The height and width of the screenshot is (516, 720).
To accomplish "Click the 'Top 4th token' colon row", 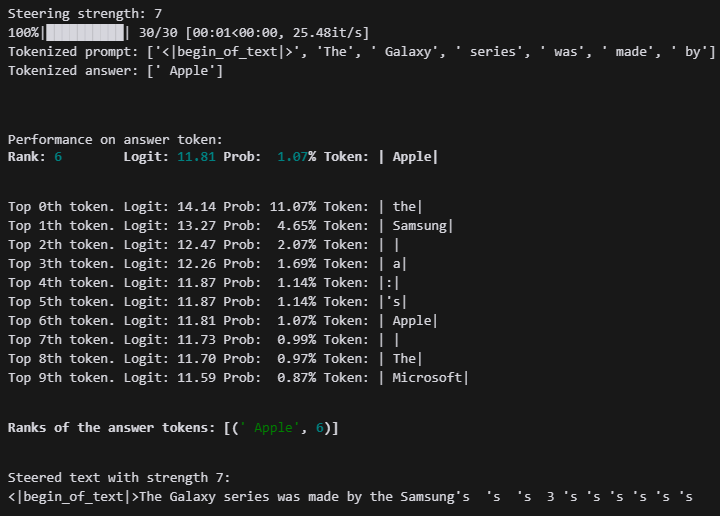I will 203,283.
